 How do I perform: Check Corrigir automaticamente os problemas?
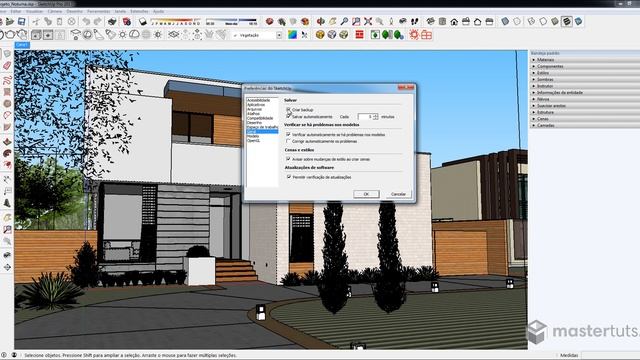(x=289, y=141)
